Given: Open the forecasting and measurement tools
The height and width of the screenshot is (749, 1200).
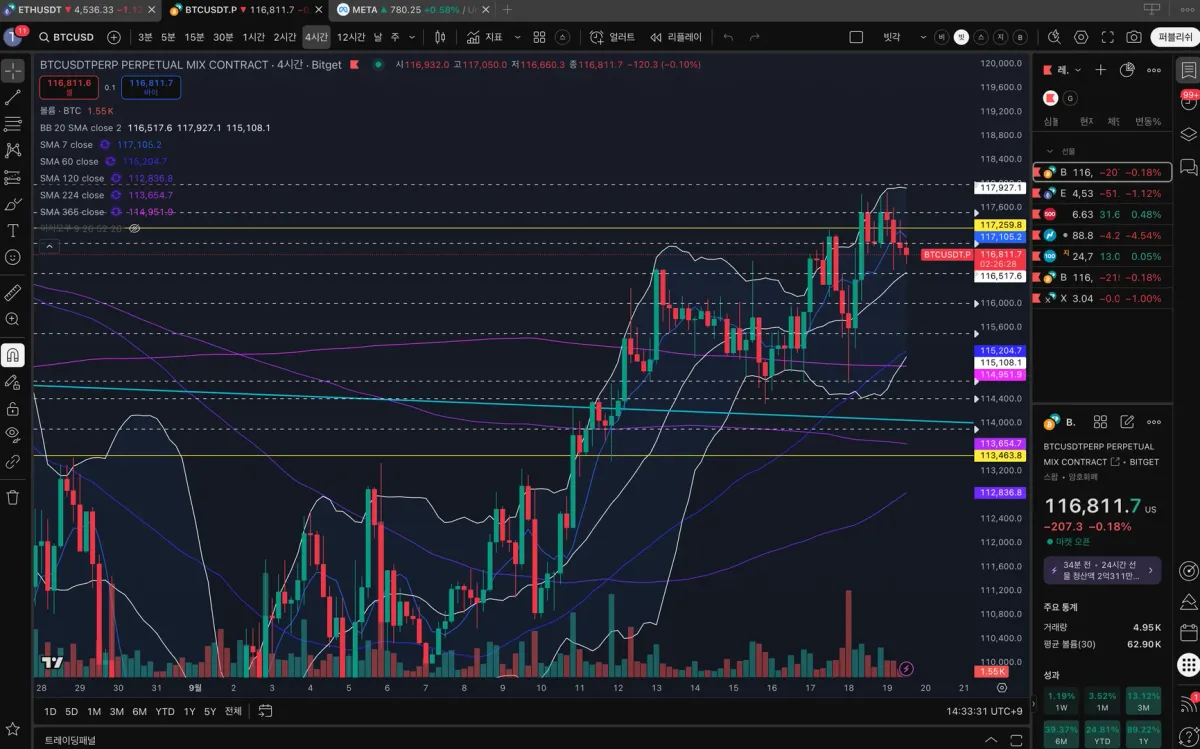Looking at the screenshot, I should tap(13, 177).
